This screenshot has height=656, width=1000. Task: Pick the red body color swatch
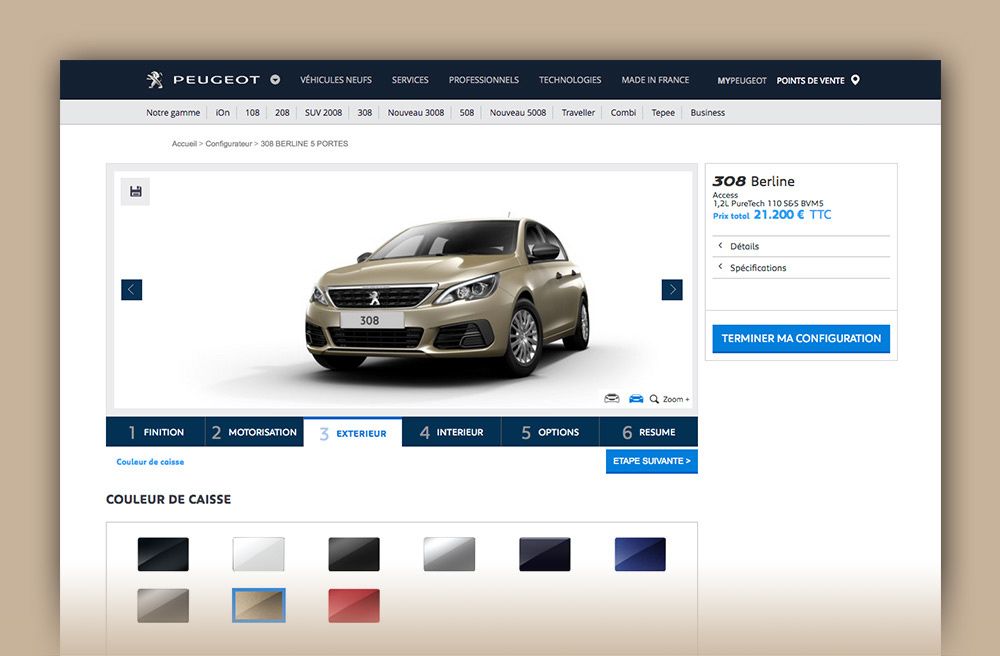click(354, 606)
